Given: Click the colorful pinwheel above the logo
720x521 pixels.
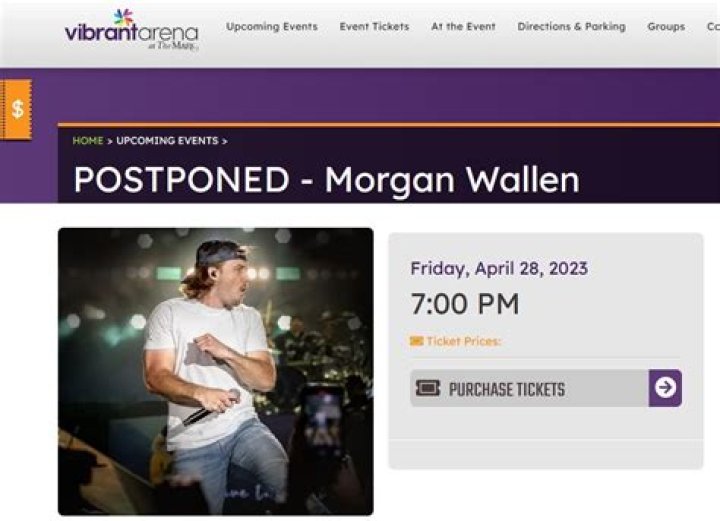Looking at the screenshot, I should coord(124,17).
